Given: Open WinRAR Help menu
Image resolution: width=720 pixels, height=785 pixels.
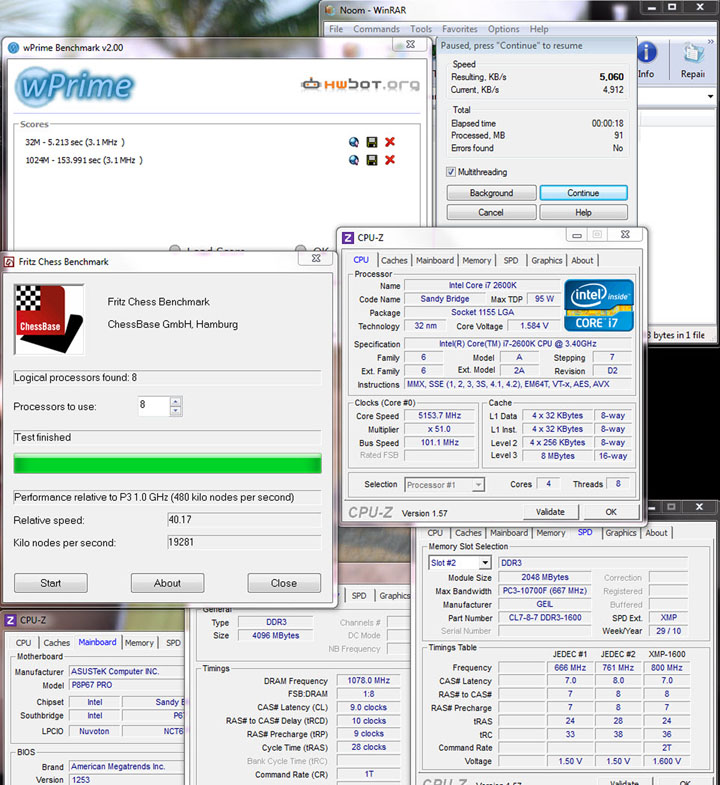Looking at the screenshot, I should tap(539, 29).
